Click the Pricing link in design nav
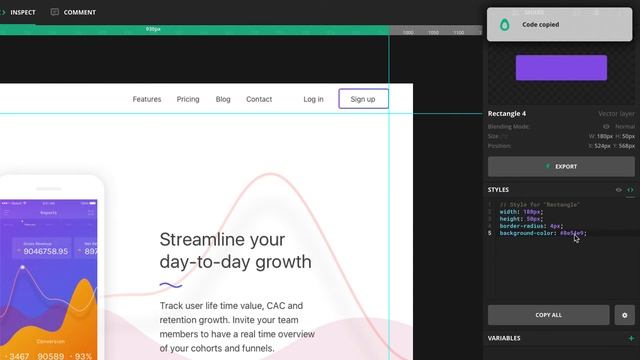The image size is (640, 360). click(x=188, y=99)
